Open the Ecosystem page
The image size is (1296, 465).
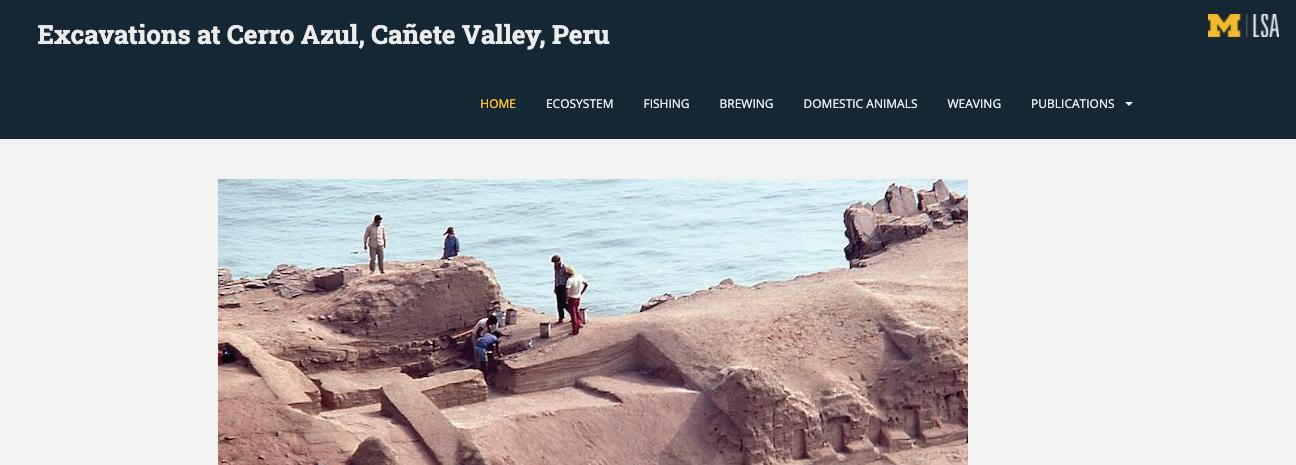579,104
